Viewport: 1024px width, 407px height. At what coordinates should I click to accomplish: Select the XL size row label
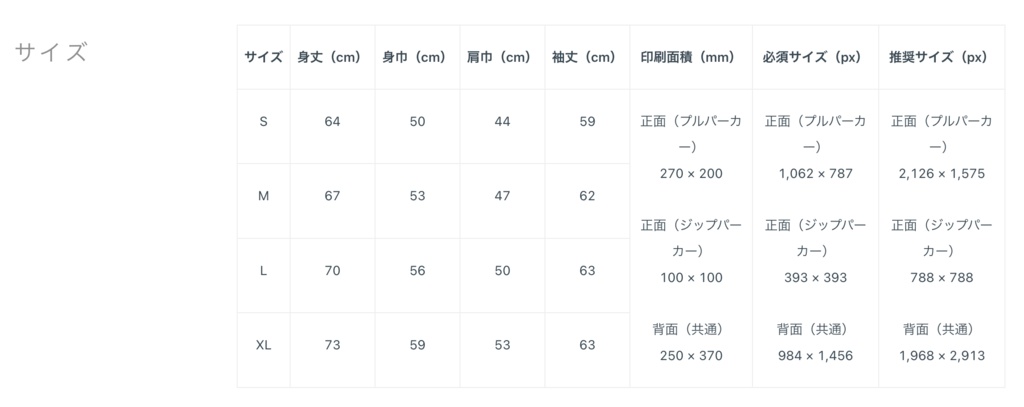264,345
